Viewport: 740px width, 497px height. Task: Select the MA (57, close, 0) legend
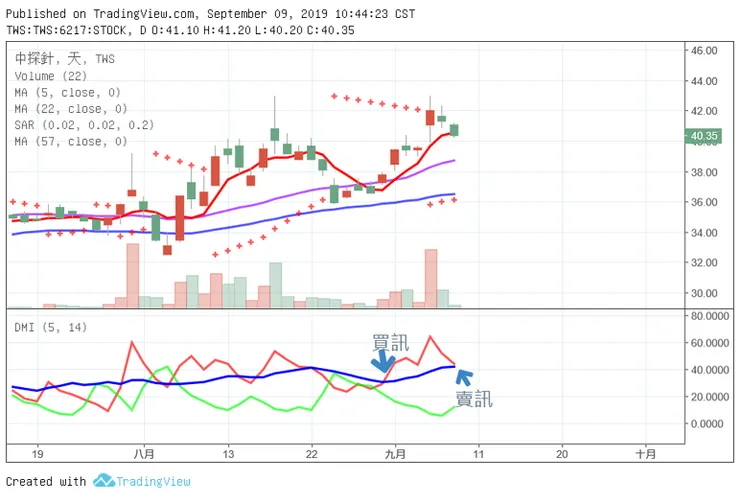[x=71, y=142]
